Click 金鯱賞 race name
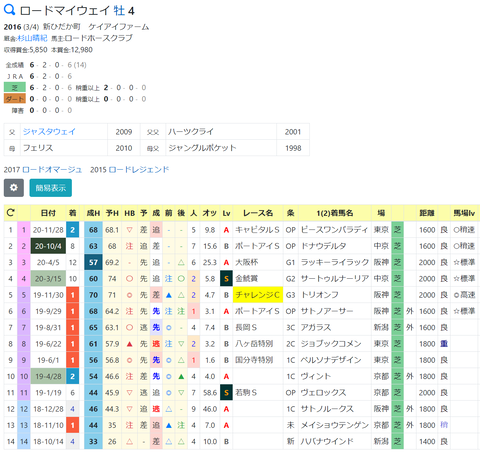The height and width of the screenshot is (454, 480). [x=247, y=279]
